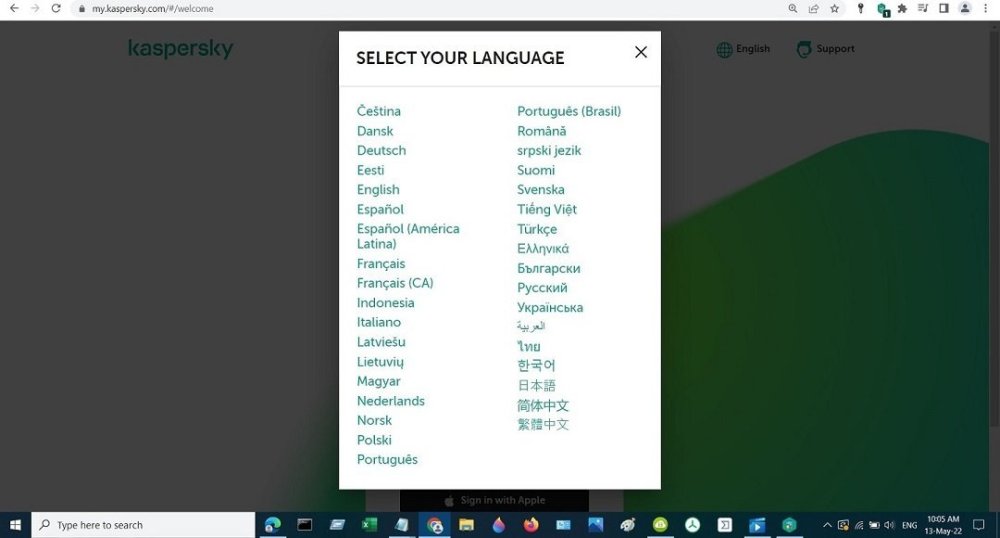Click Support link in header
Viewport: 1000px width, 538px height.
pos(835,48)
